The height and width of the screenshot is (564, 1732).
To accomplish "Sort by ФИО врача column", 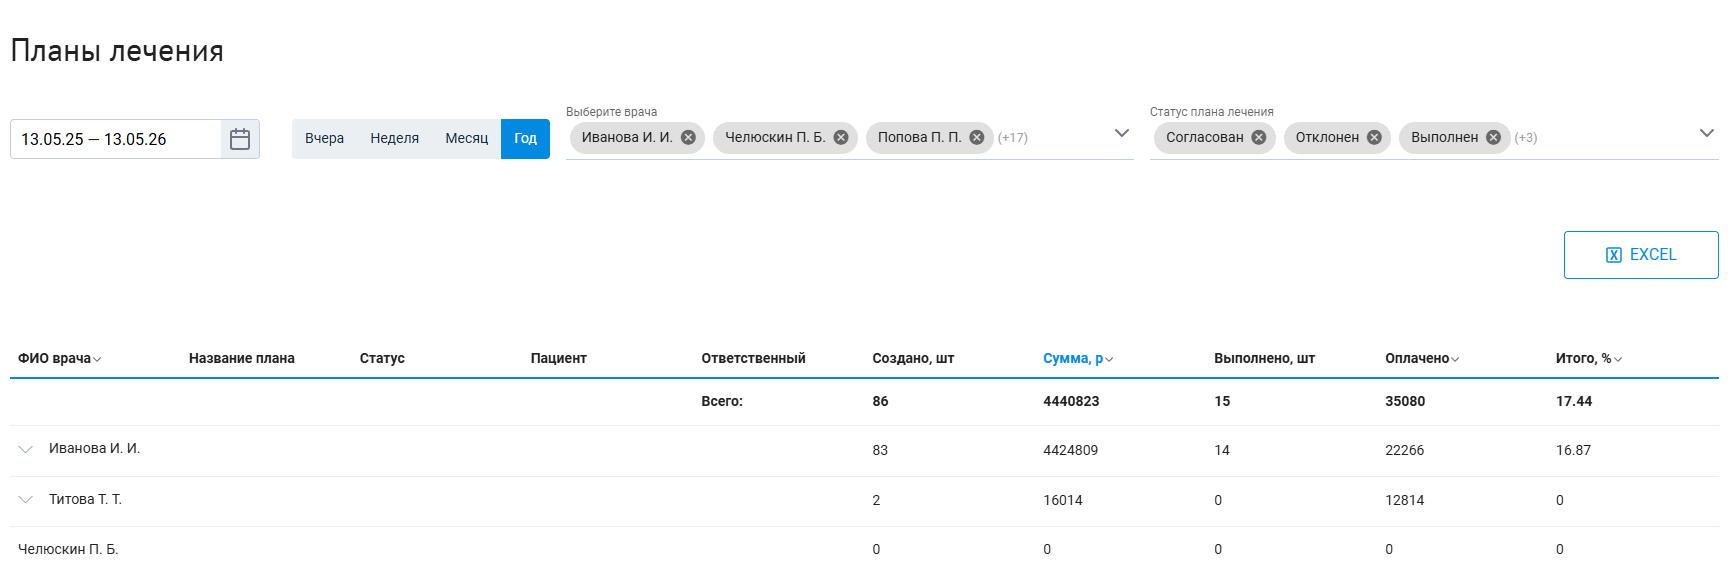I will click(x=59, y=358).
